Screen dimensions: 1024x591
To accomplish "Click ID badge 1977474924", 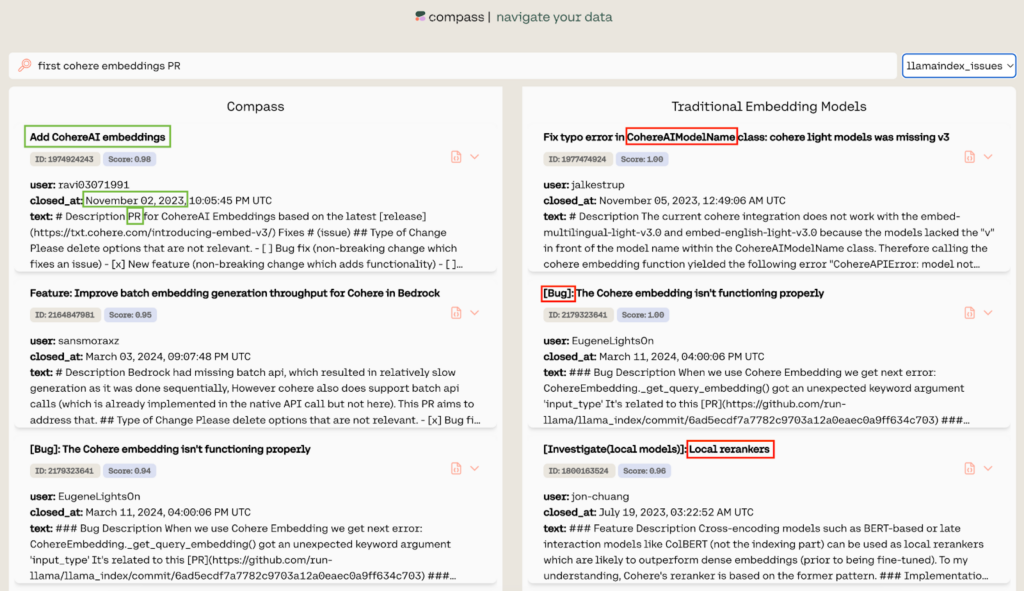I will (577, 159).
